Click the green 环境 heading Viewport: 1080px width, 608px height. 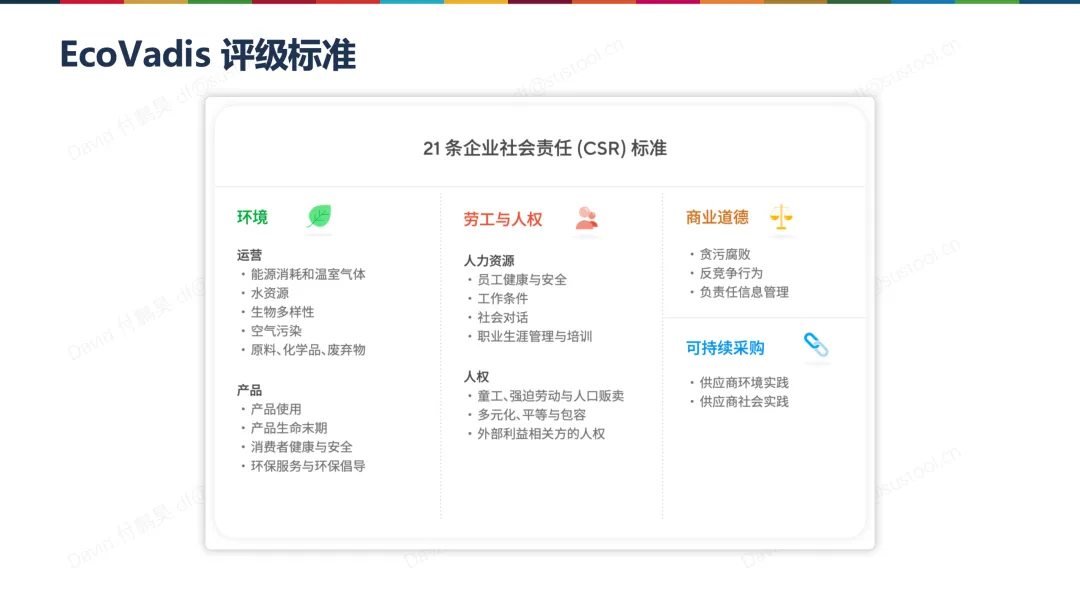tap(252, 218)
